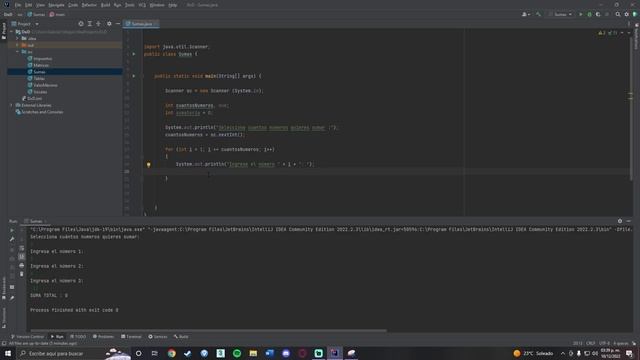Viewport: 640px width, 360px height.
Task: Open the Matrices class in the project tree
Action: pos(41,65)
